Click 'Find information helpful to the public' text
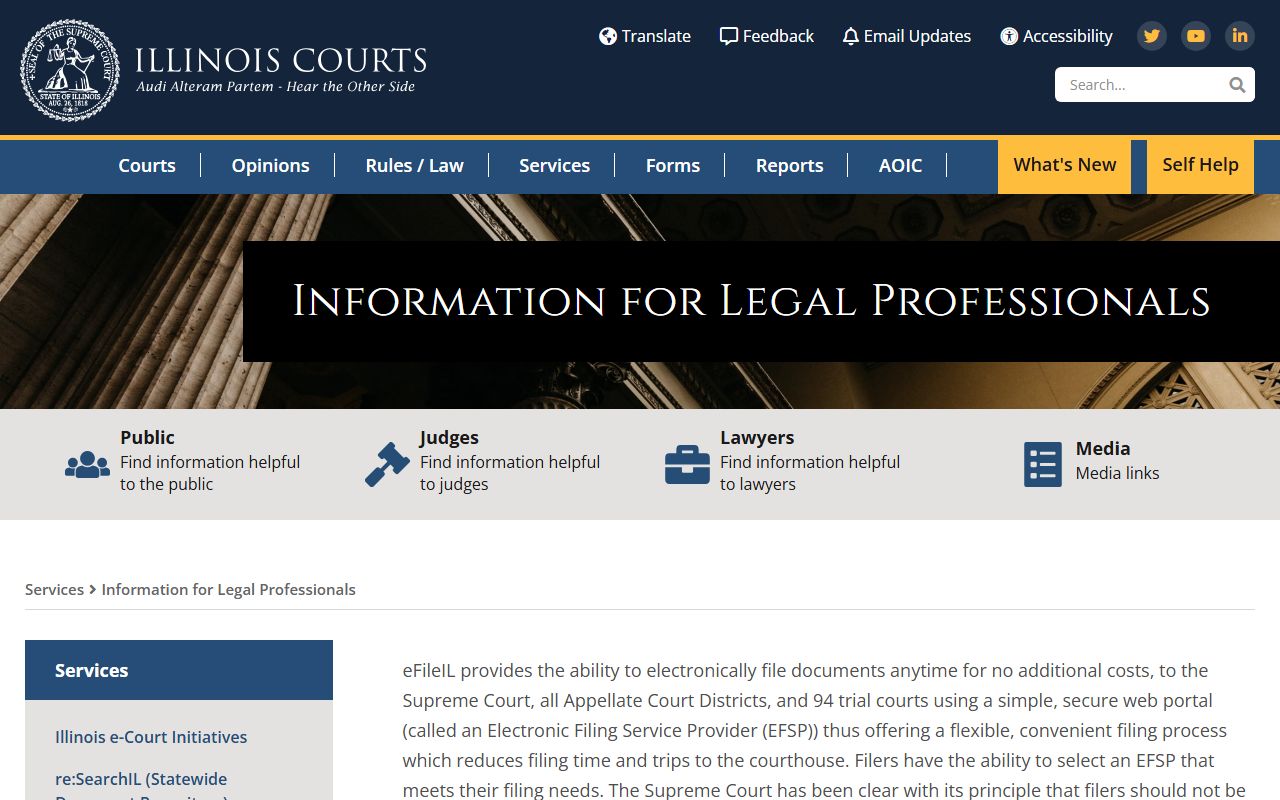1280x800 pixels. 210,473
